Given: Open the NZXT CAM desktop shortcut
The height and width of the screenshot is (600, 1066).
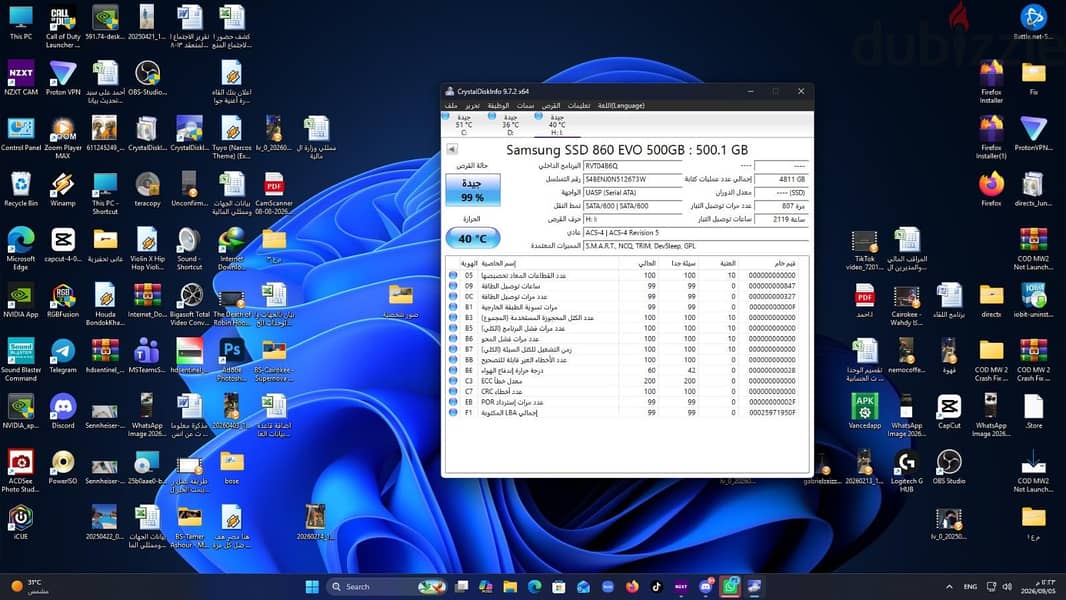Looking at the screenshot, I should click(x=20, y=78).
